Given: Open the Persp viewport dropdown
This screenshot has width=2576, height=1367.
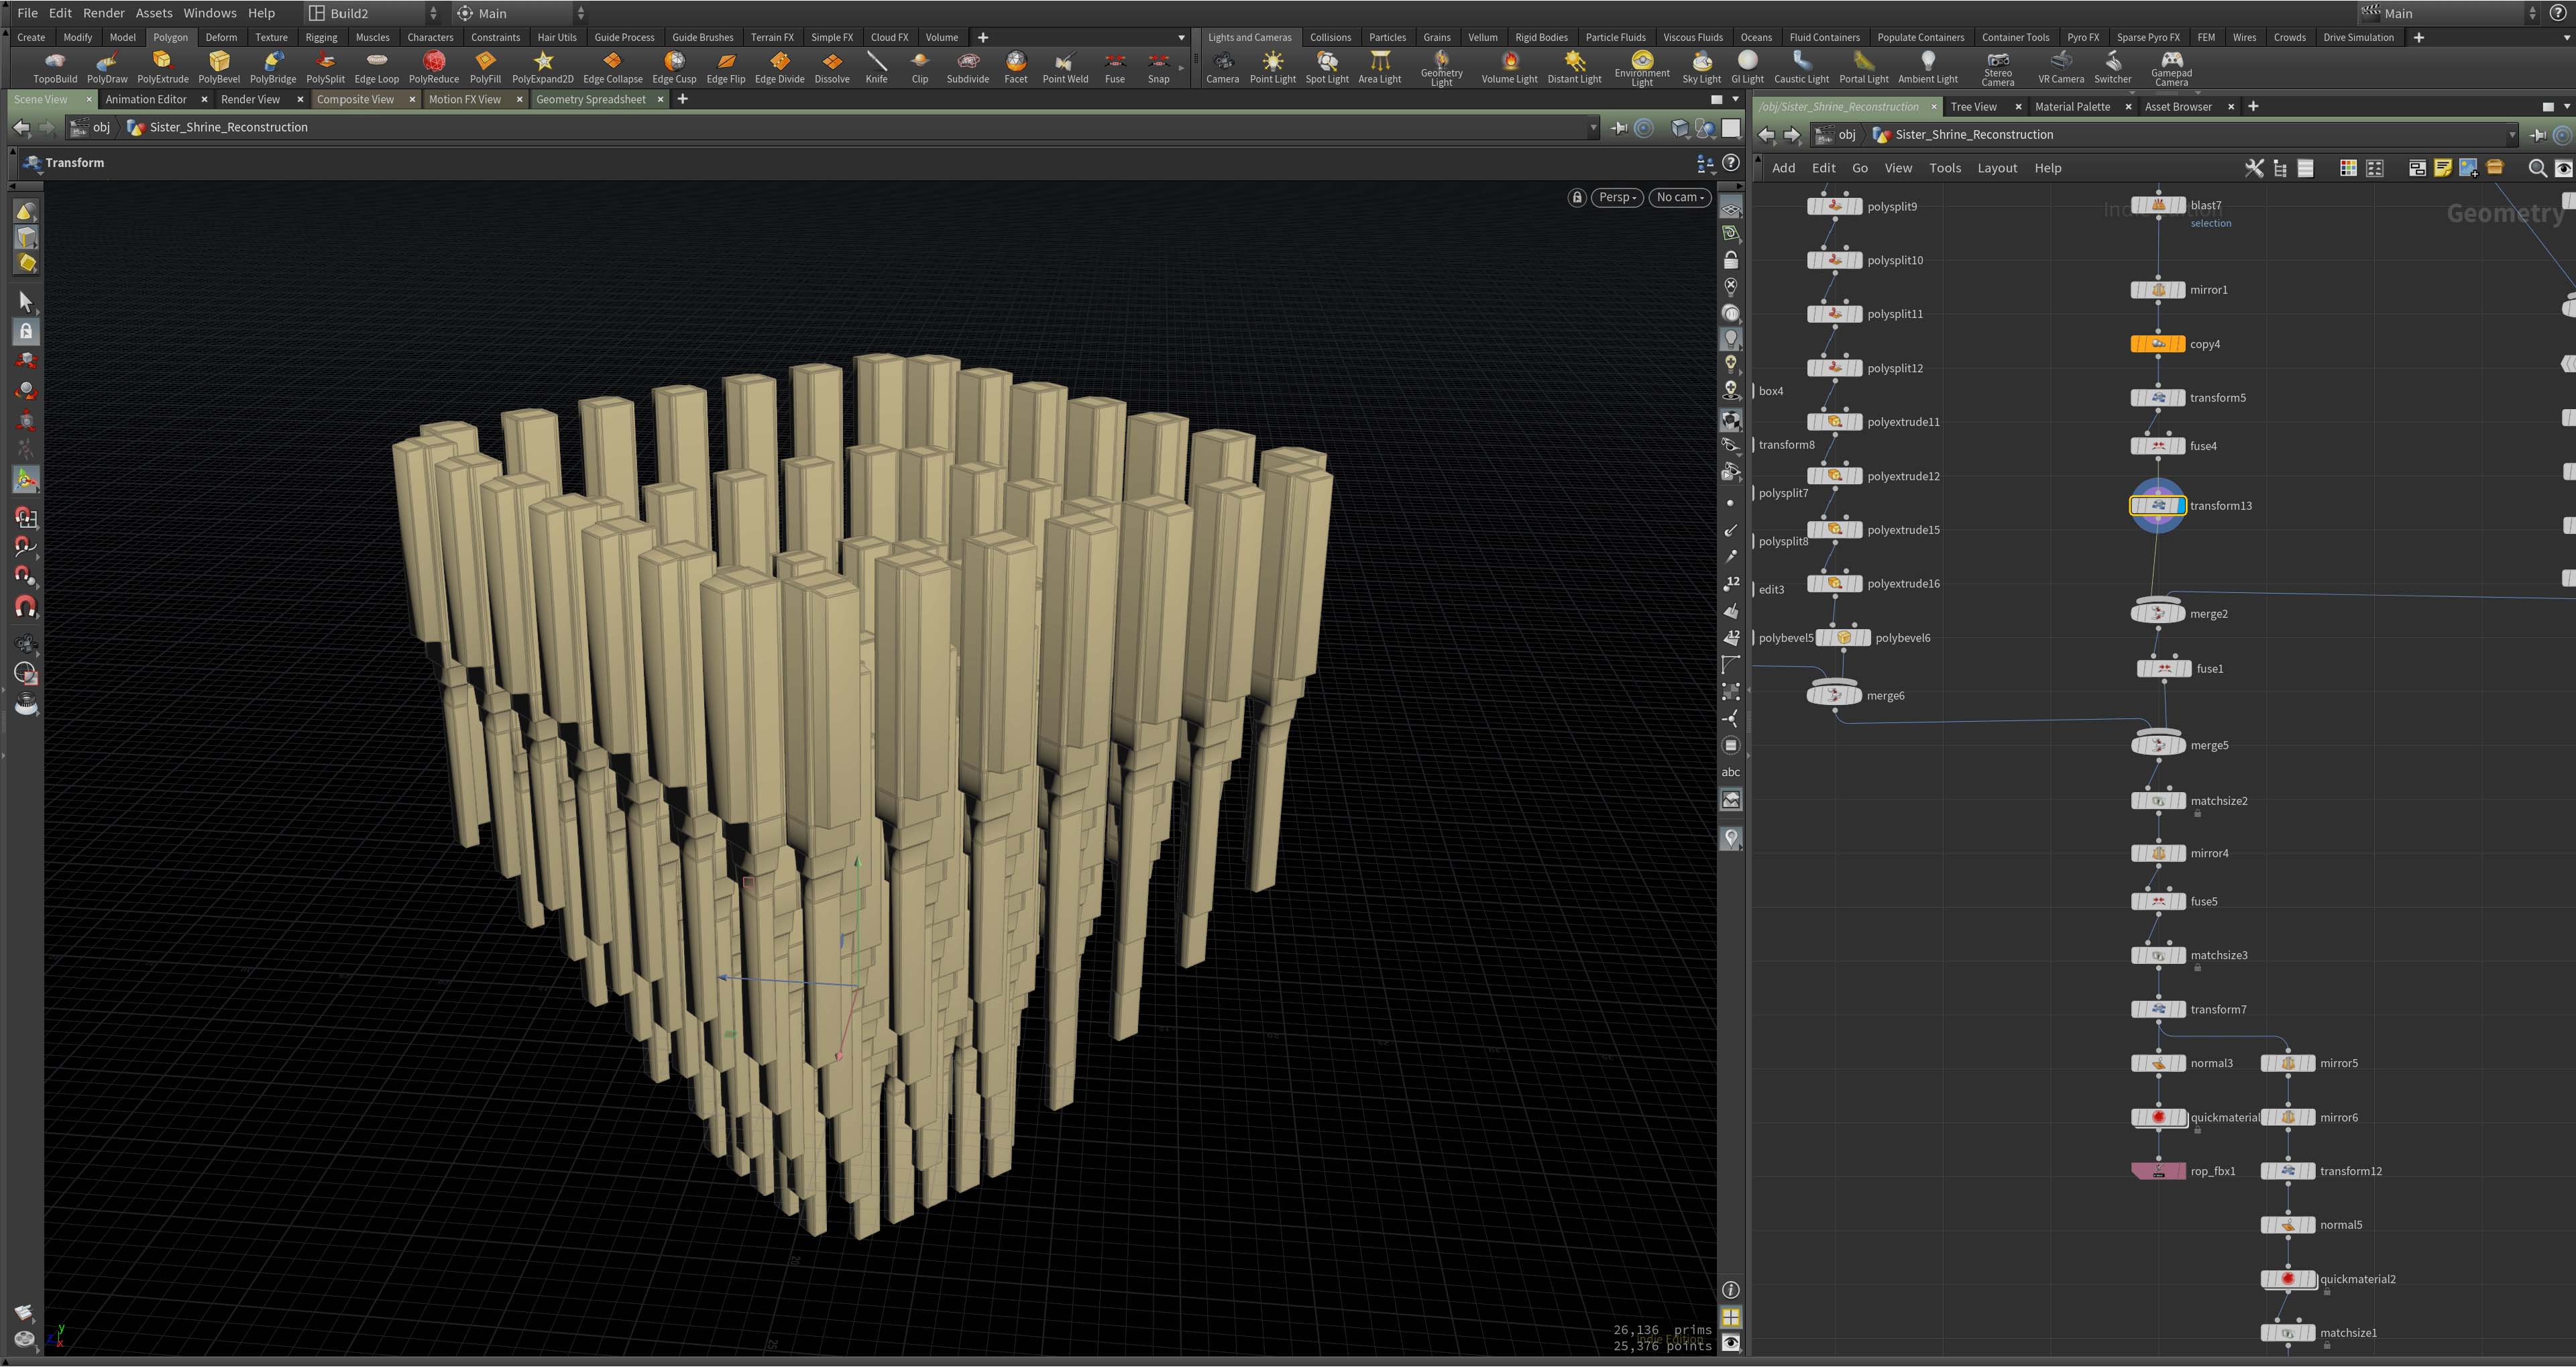Looking at the screenshot, I should coord(1617,198).
